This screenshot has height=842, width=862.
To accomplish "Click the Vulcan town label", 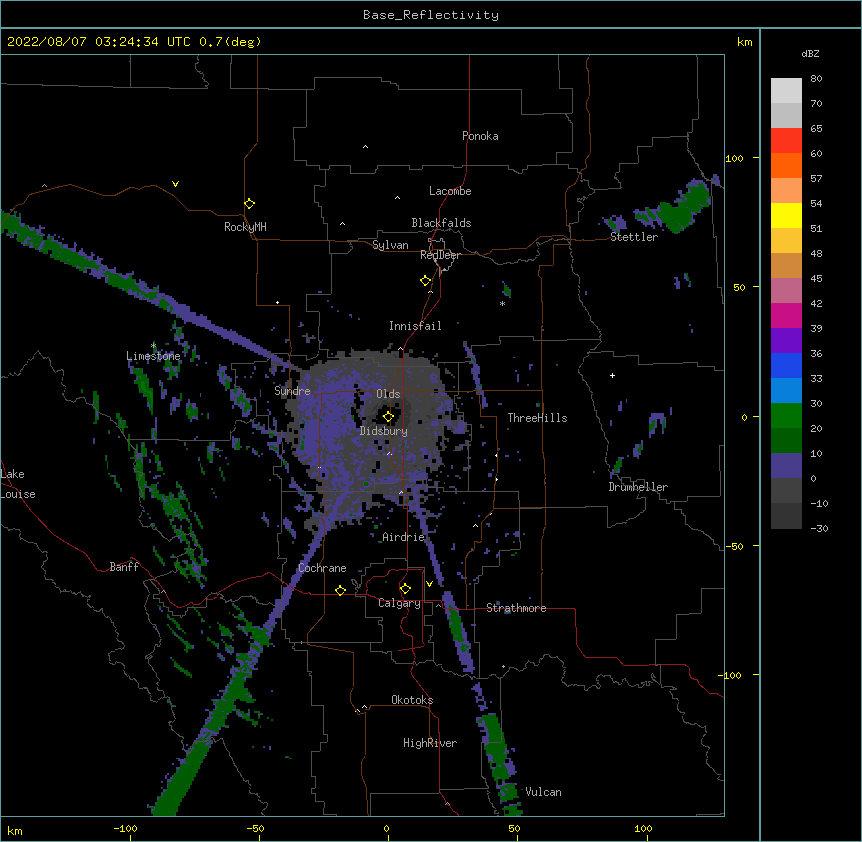I will click(x=543, y=792).
